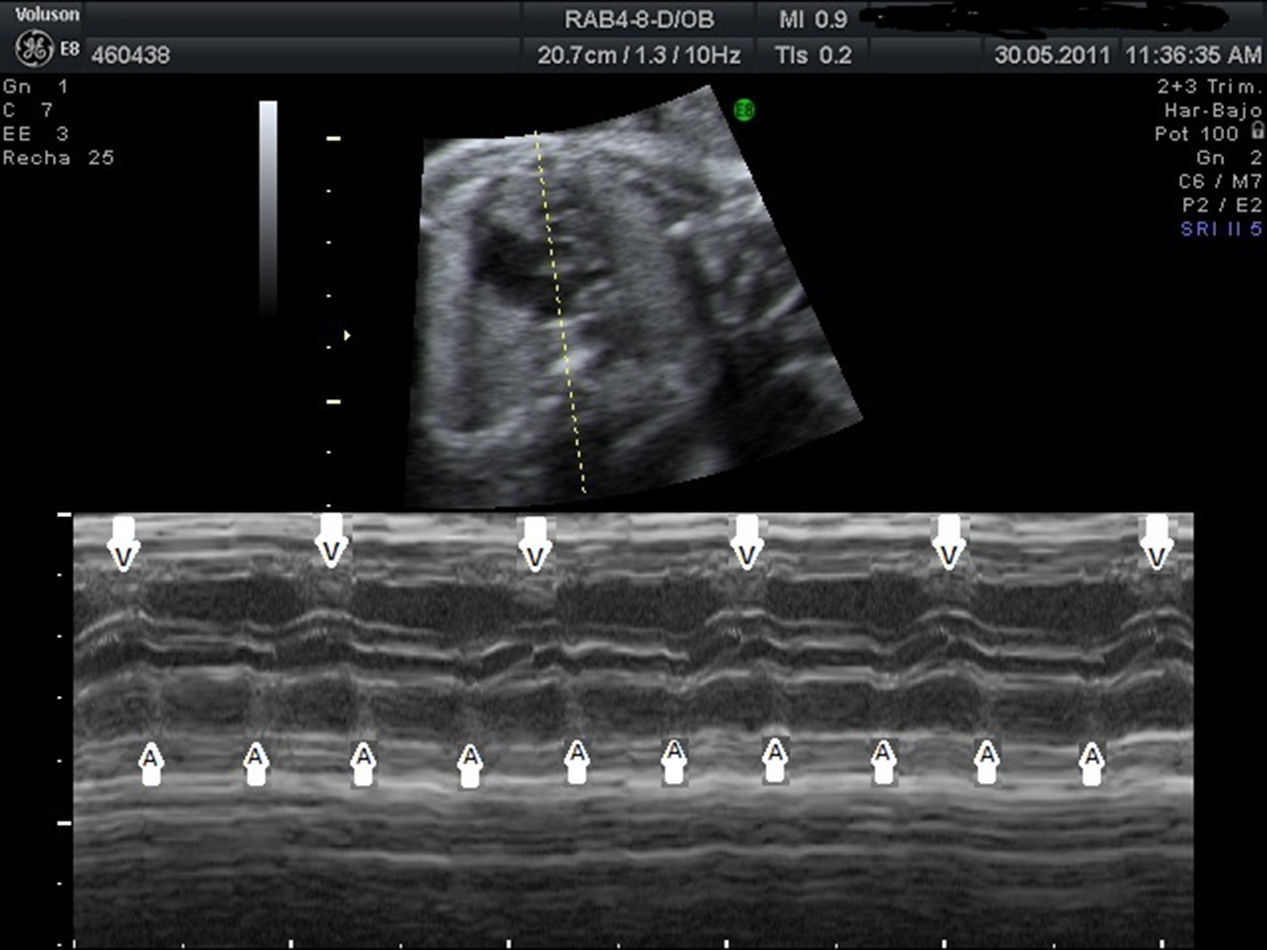The width and height of the screenshot is (1267, 950).
Task: Select the 2+3 Trim. preset label
Action: click(x=1208, y=87)
